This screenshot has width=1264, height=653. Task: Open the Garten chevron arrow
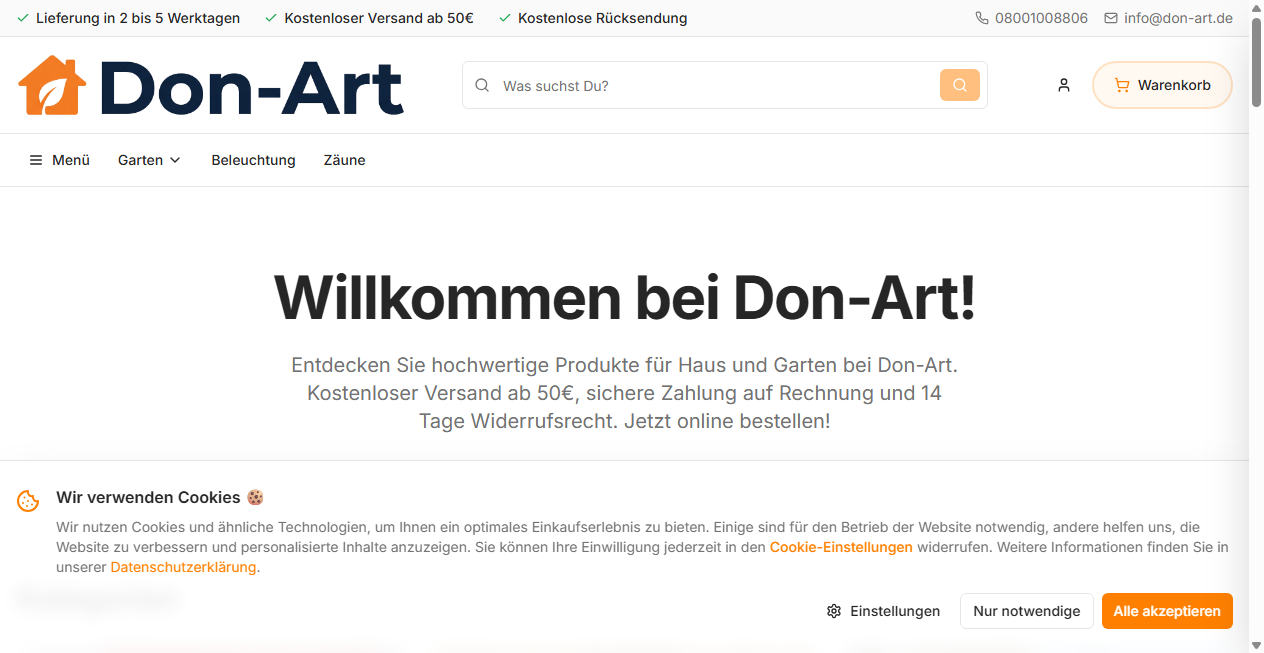(176, 160)
